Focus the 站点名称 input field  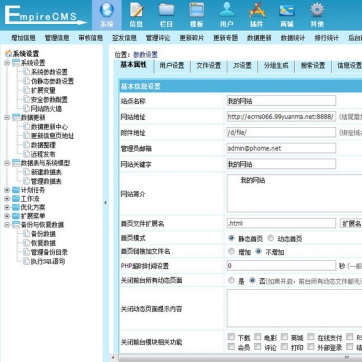tap(281, 101)
